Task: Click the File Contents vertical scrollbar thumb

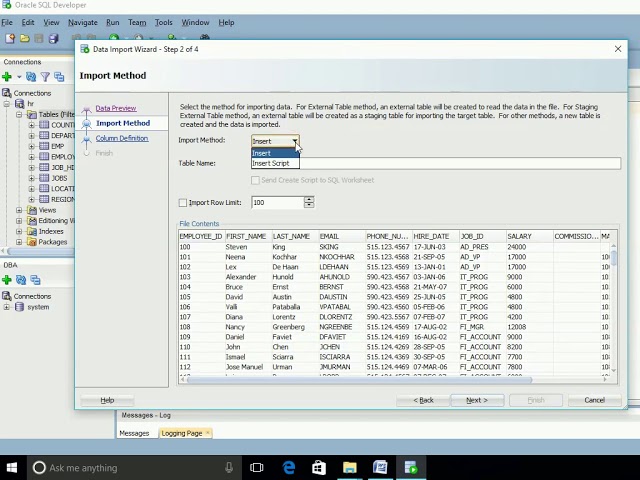Action: click(613, 258)
